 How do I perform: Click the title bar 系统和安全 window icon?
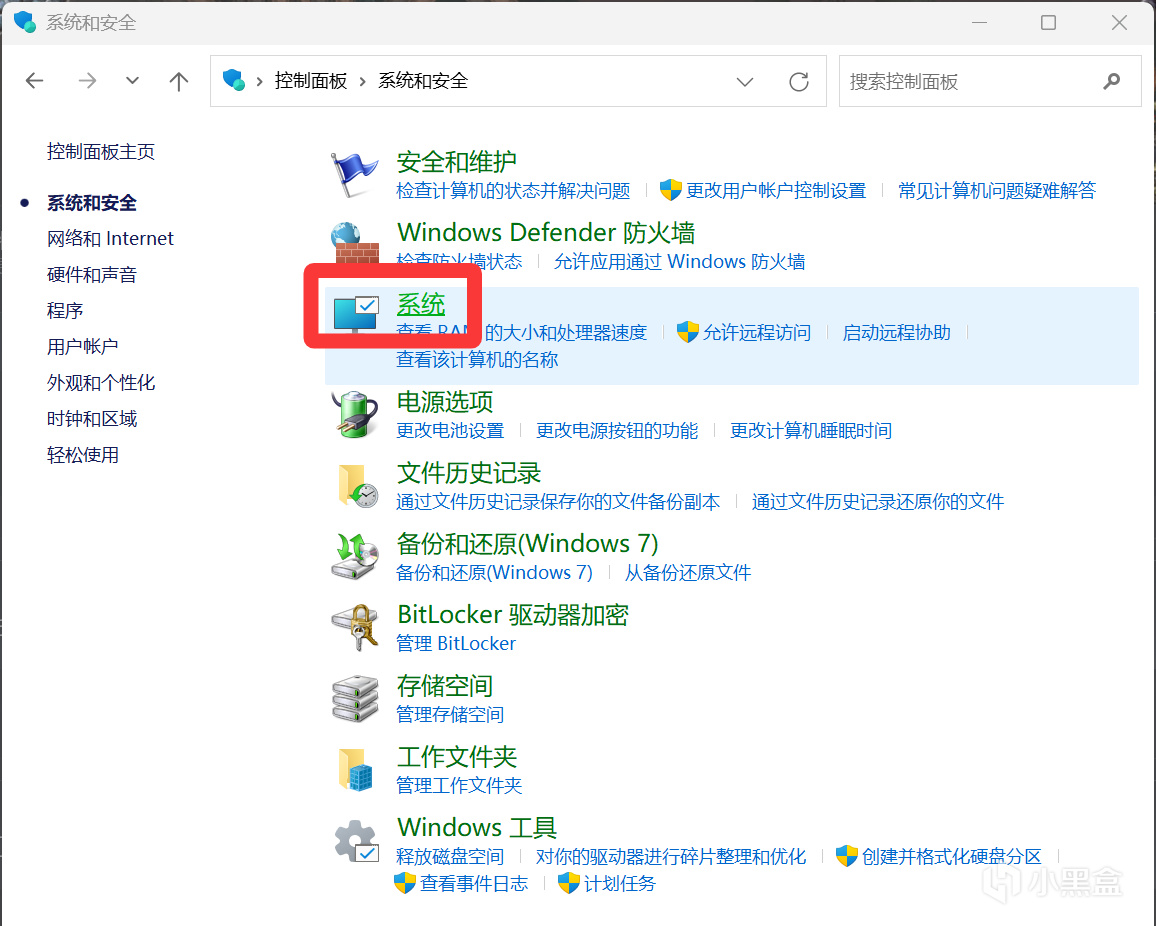(25, 22)
